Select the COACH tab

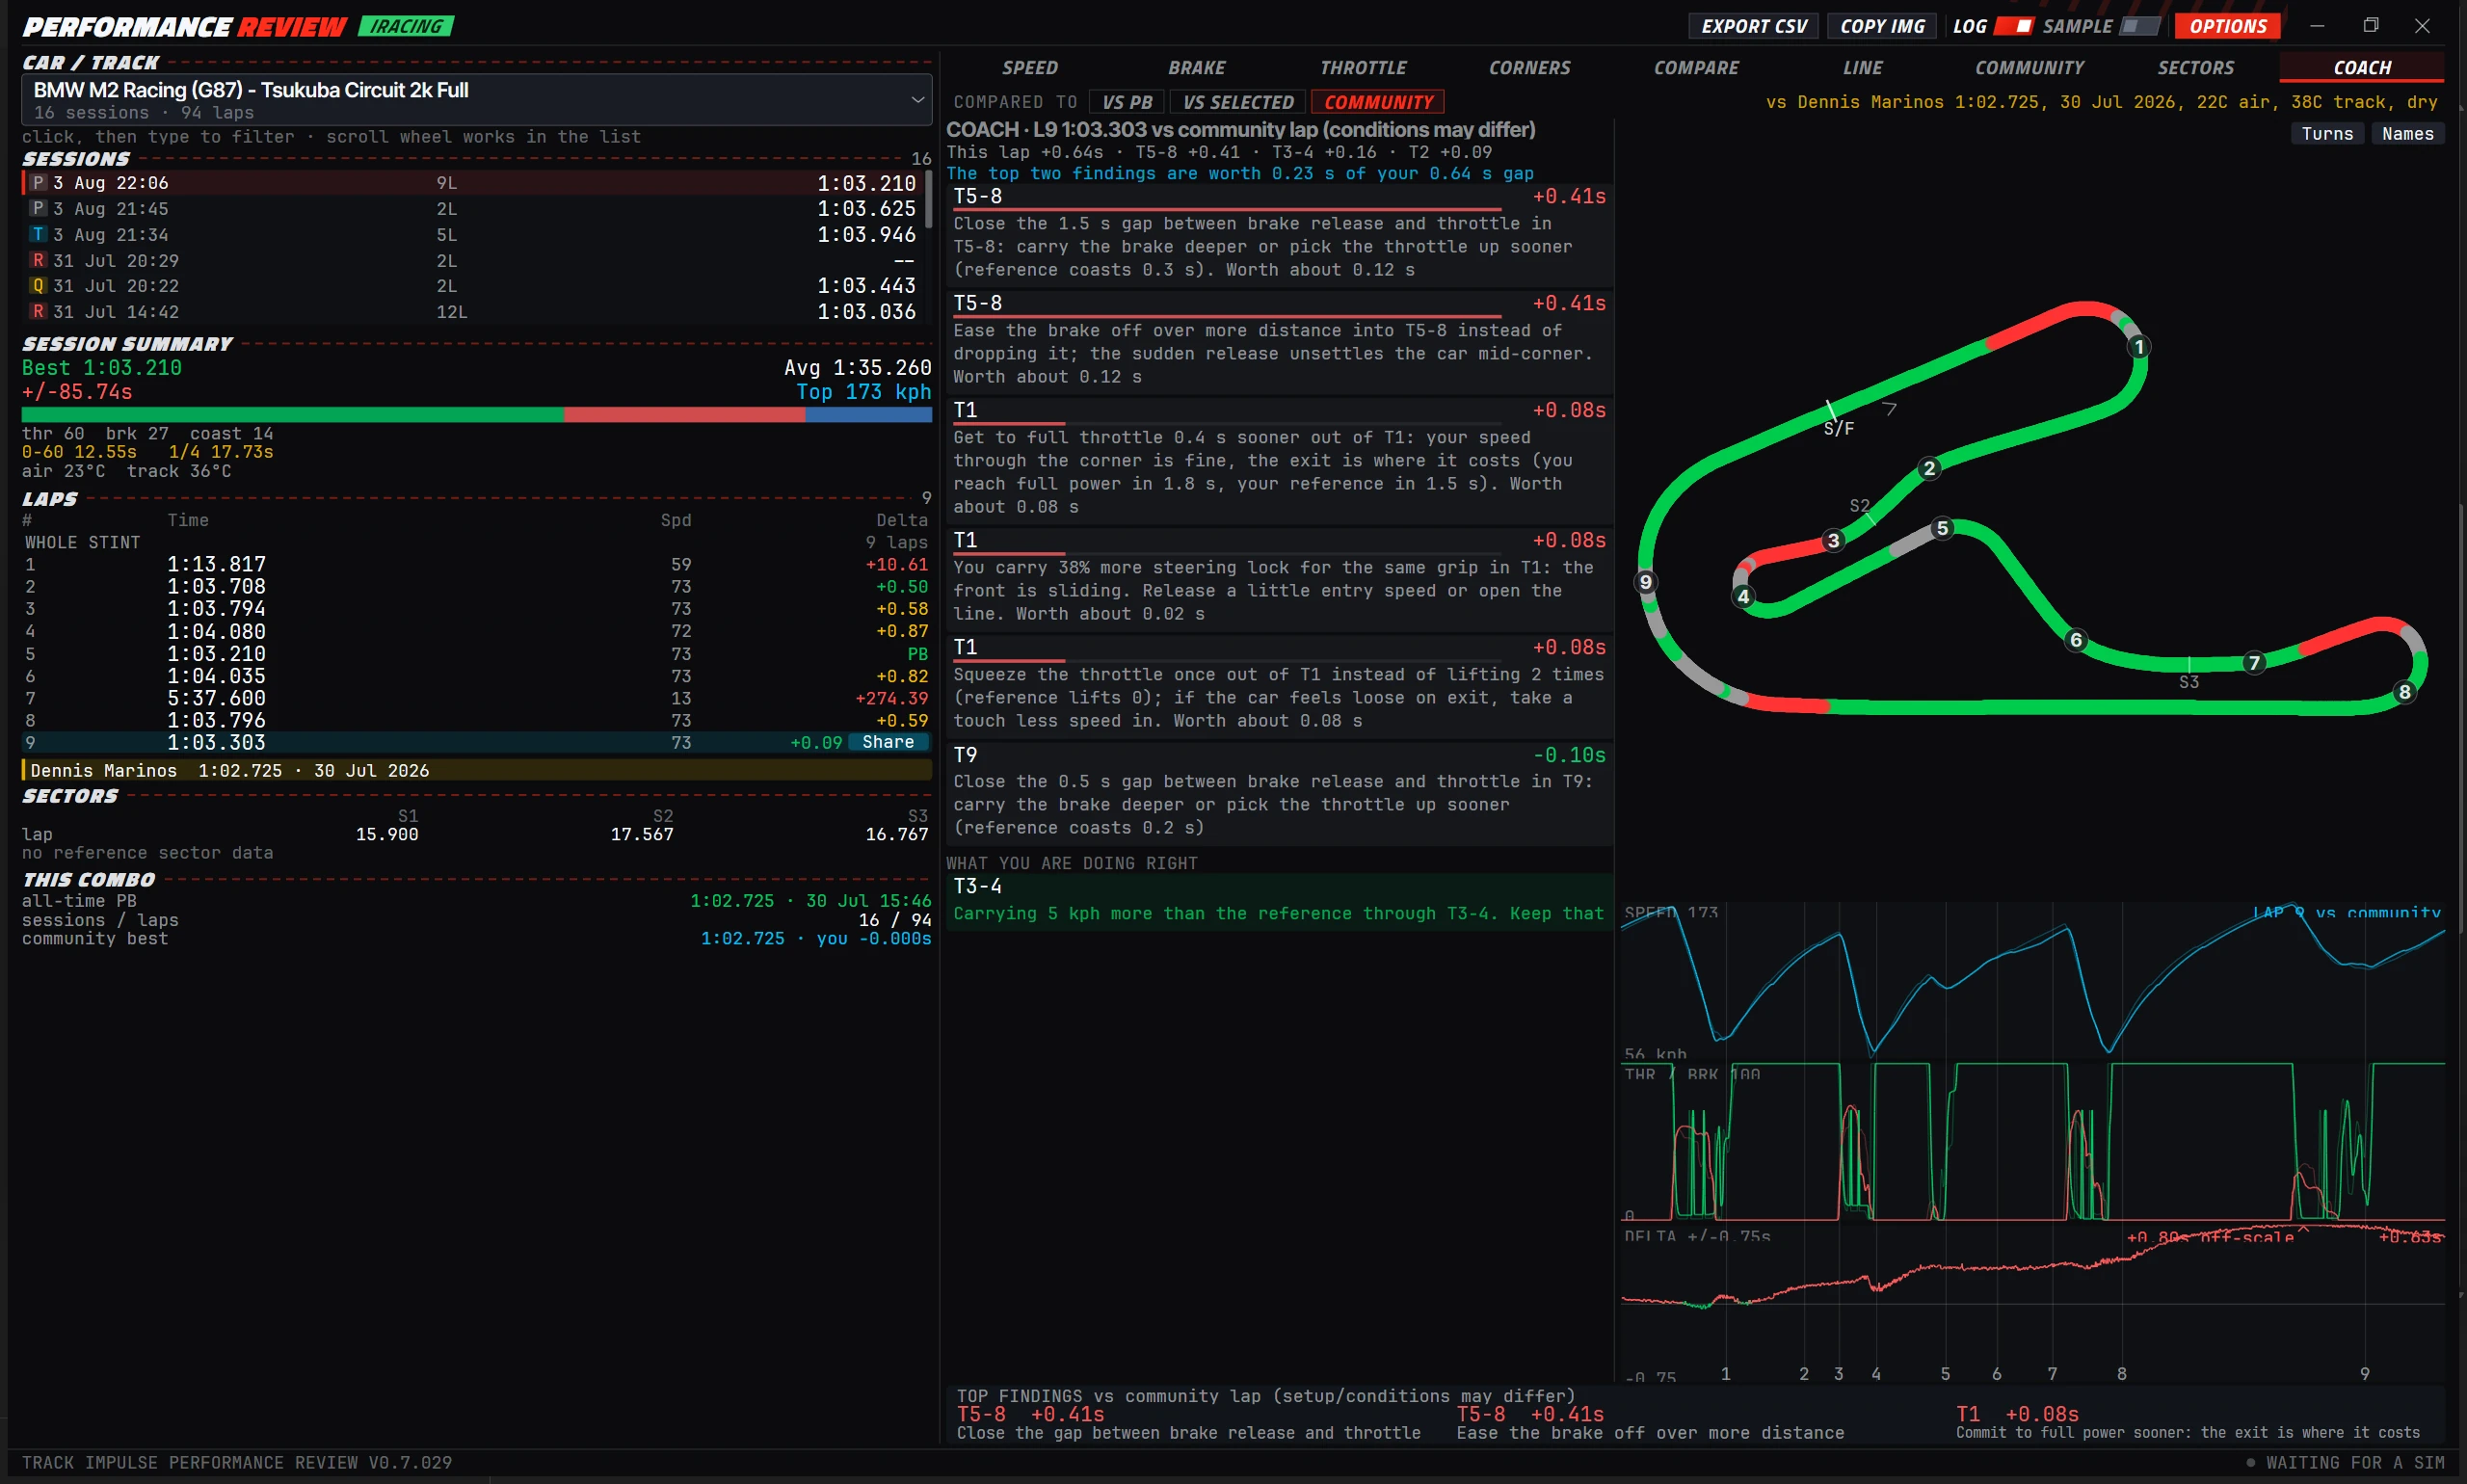coord(2362,68)
